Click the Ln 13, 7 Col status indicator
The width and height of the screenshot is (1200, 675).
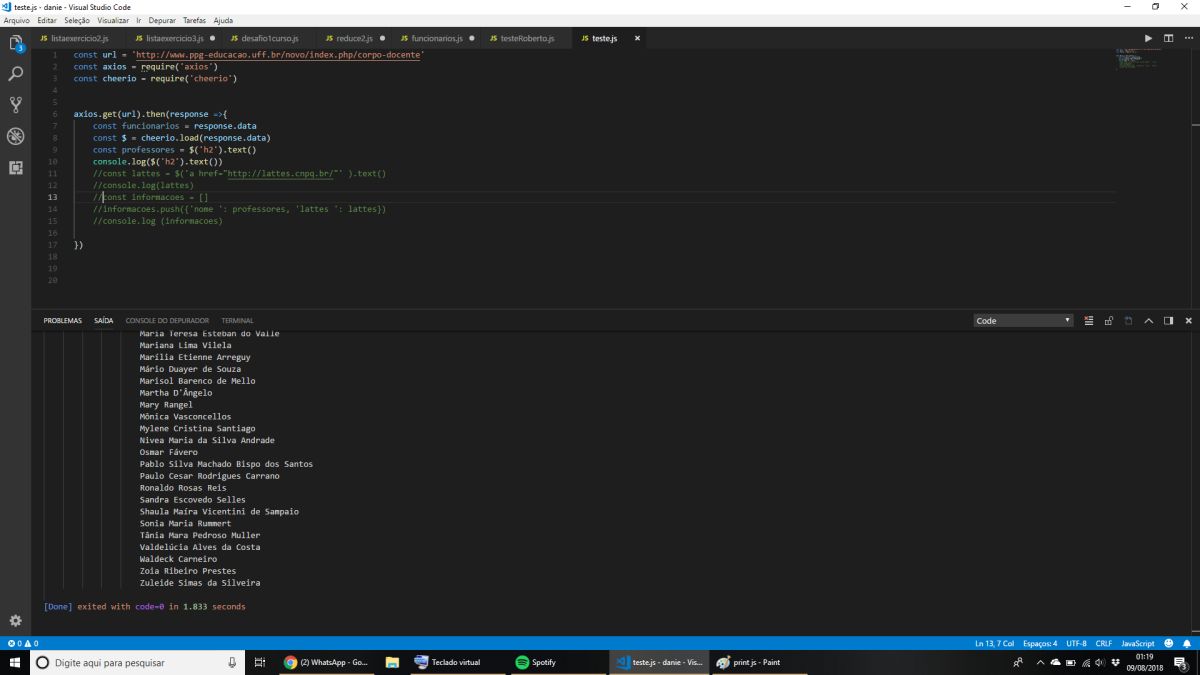click(994, 643)
